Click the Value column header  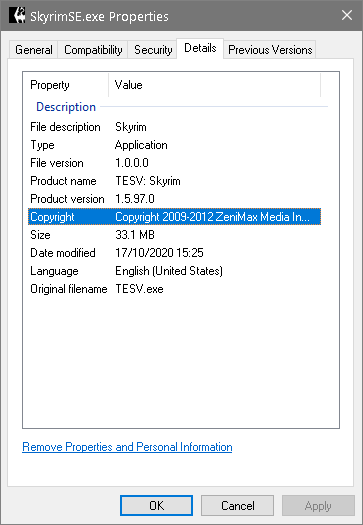point(215,85)
